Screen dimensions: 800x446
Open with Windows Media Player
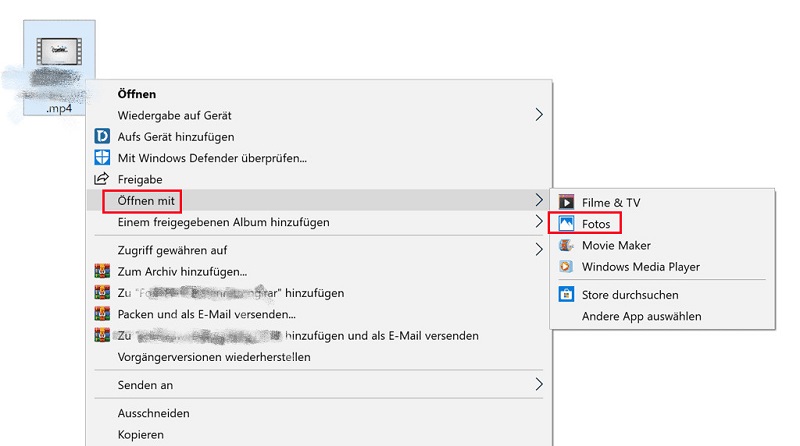641,267
